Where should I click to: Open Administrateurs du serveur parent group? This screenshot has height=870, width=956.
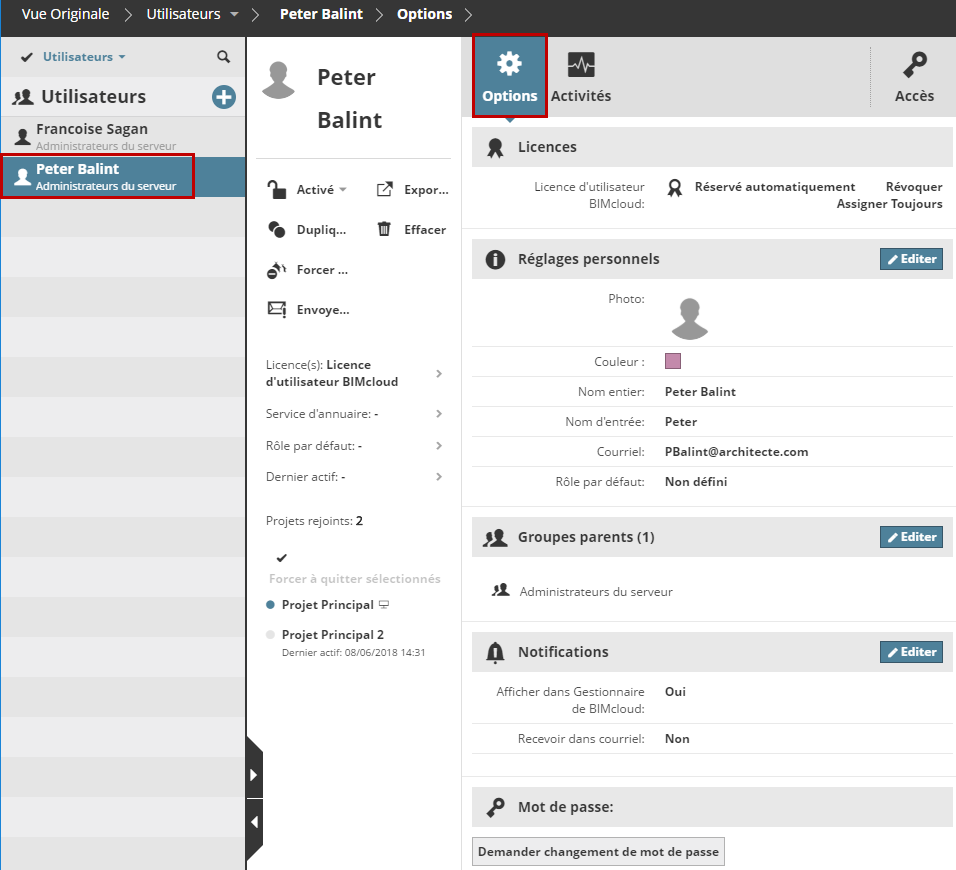click(x=596, y=591)
